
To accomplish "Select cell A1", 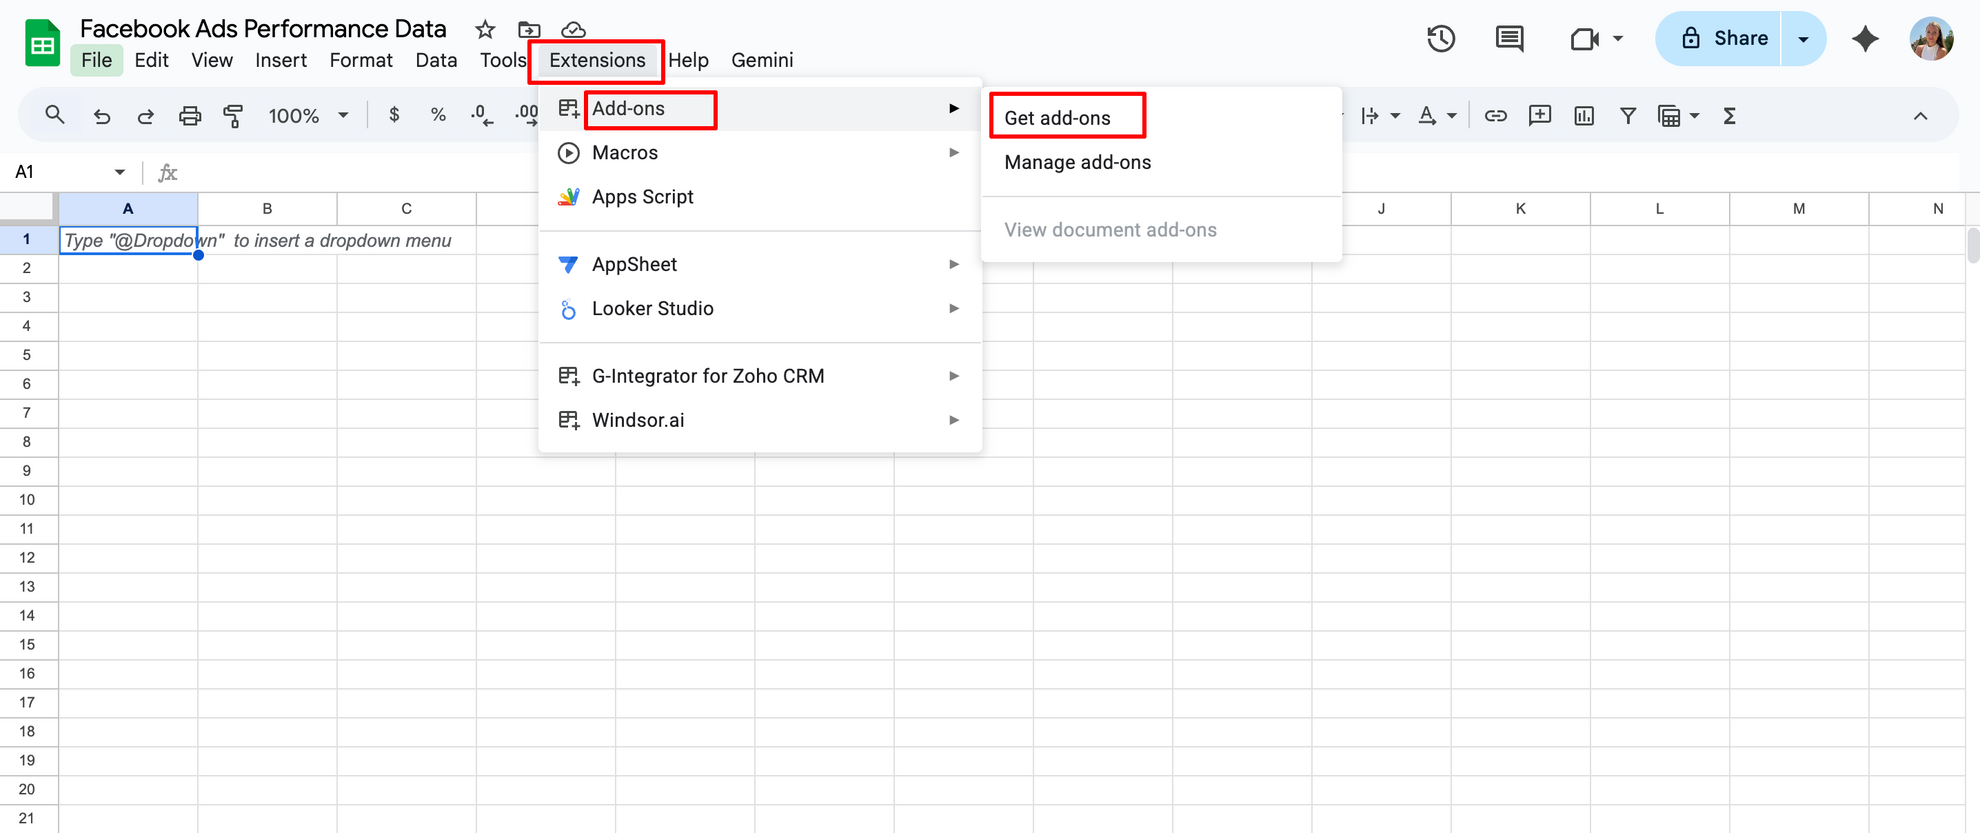I will 128,240.
